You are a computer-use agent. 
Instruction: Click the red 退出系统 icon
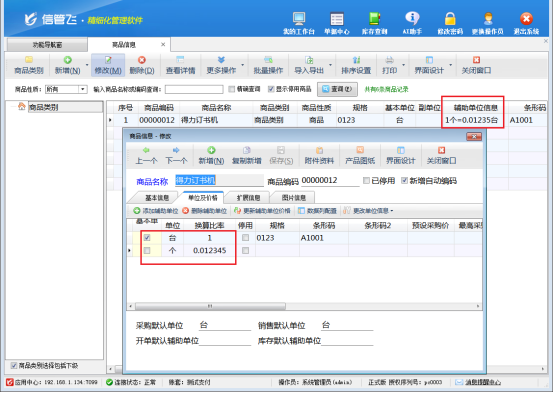526,23
